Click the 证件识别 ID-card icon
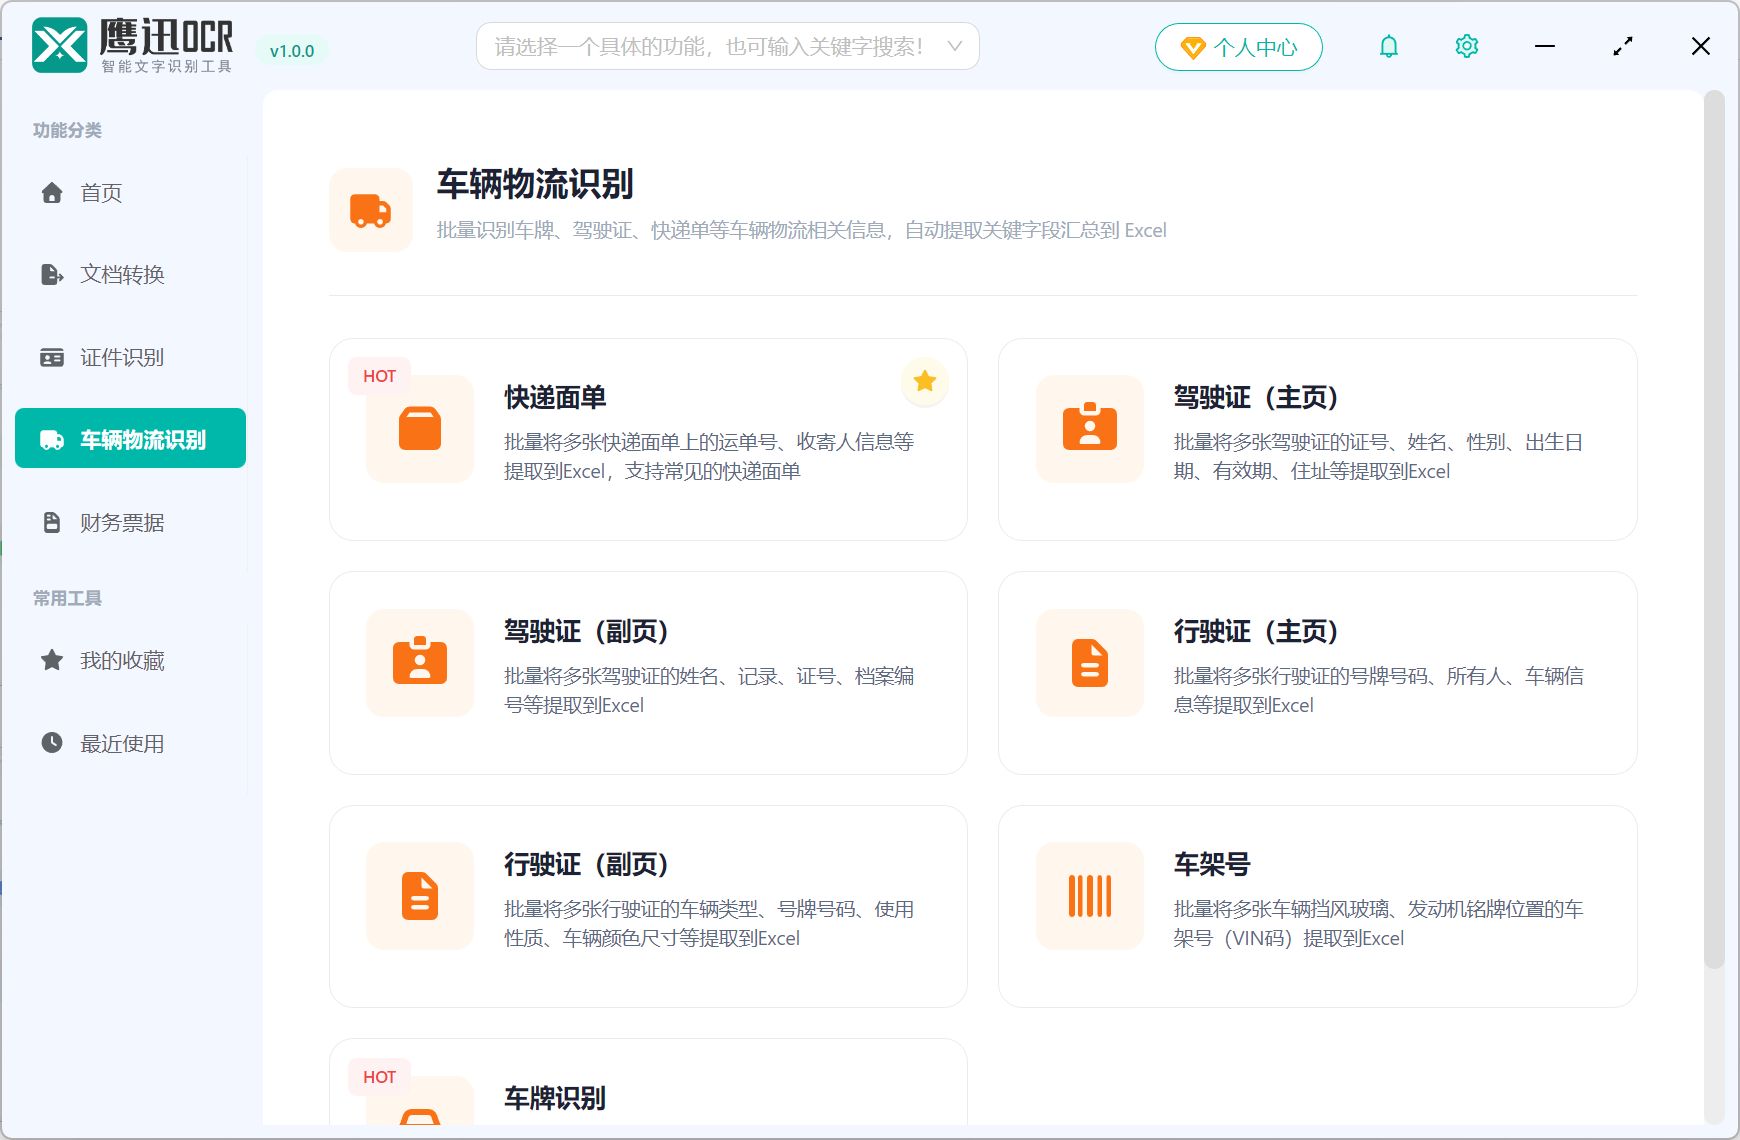Screen dimensions: 1740x1140 [x=52, y=357]
